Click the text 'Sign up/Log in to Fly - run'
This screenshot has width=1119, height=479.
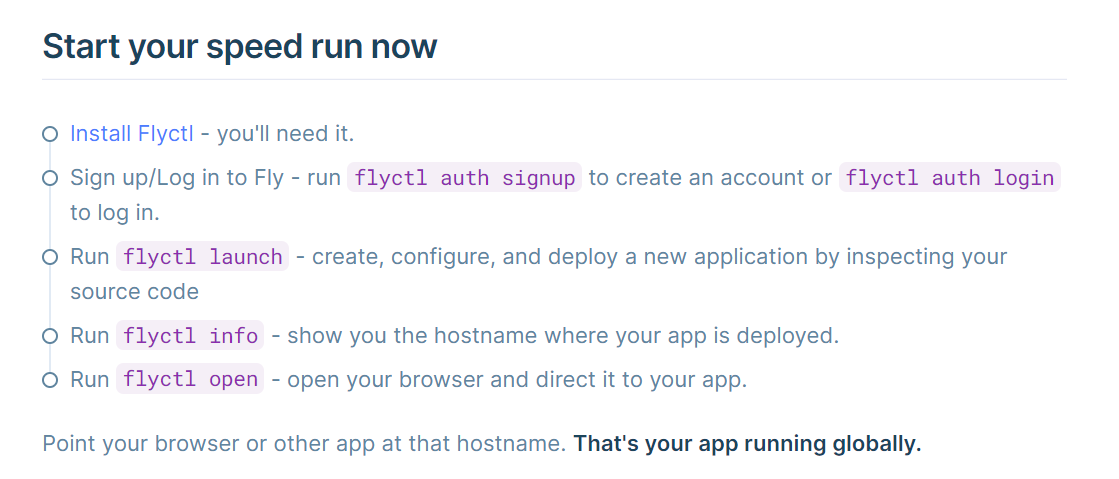pos(206,178)
